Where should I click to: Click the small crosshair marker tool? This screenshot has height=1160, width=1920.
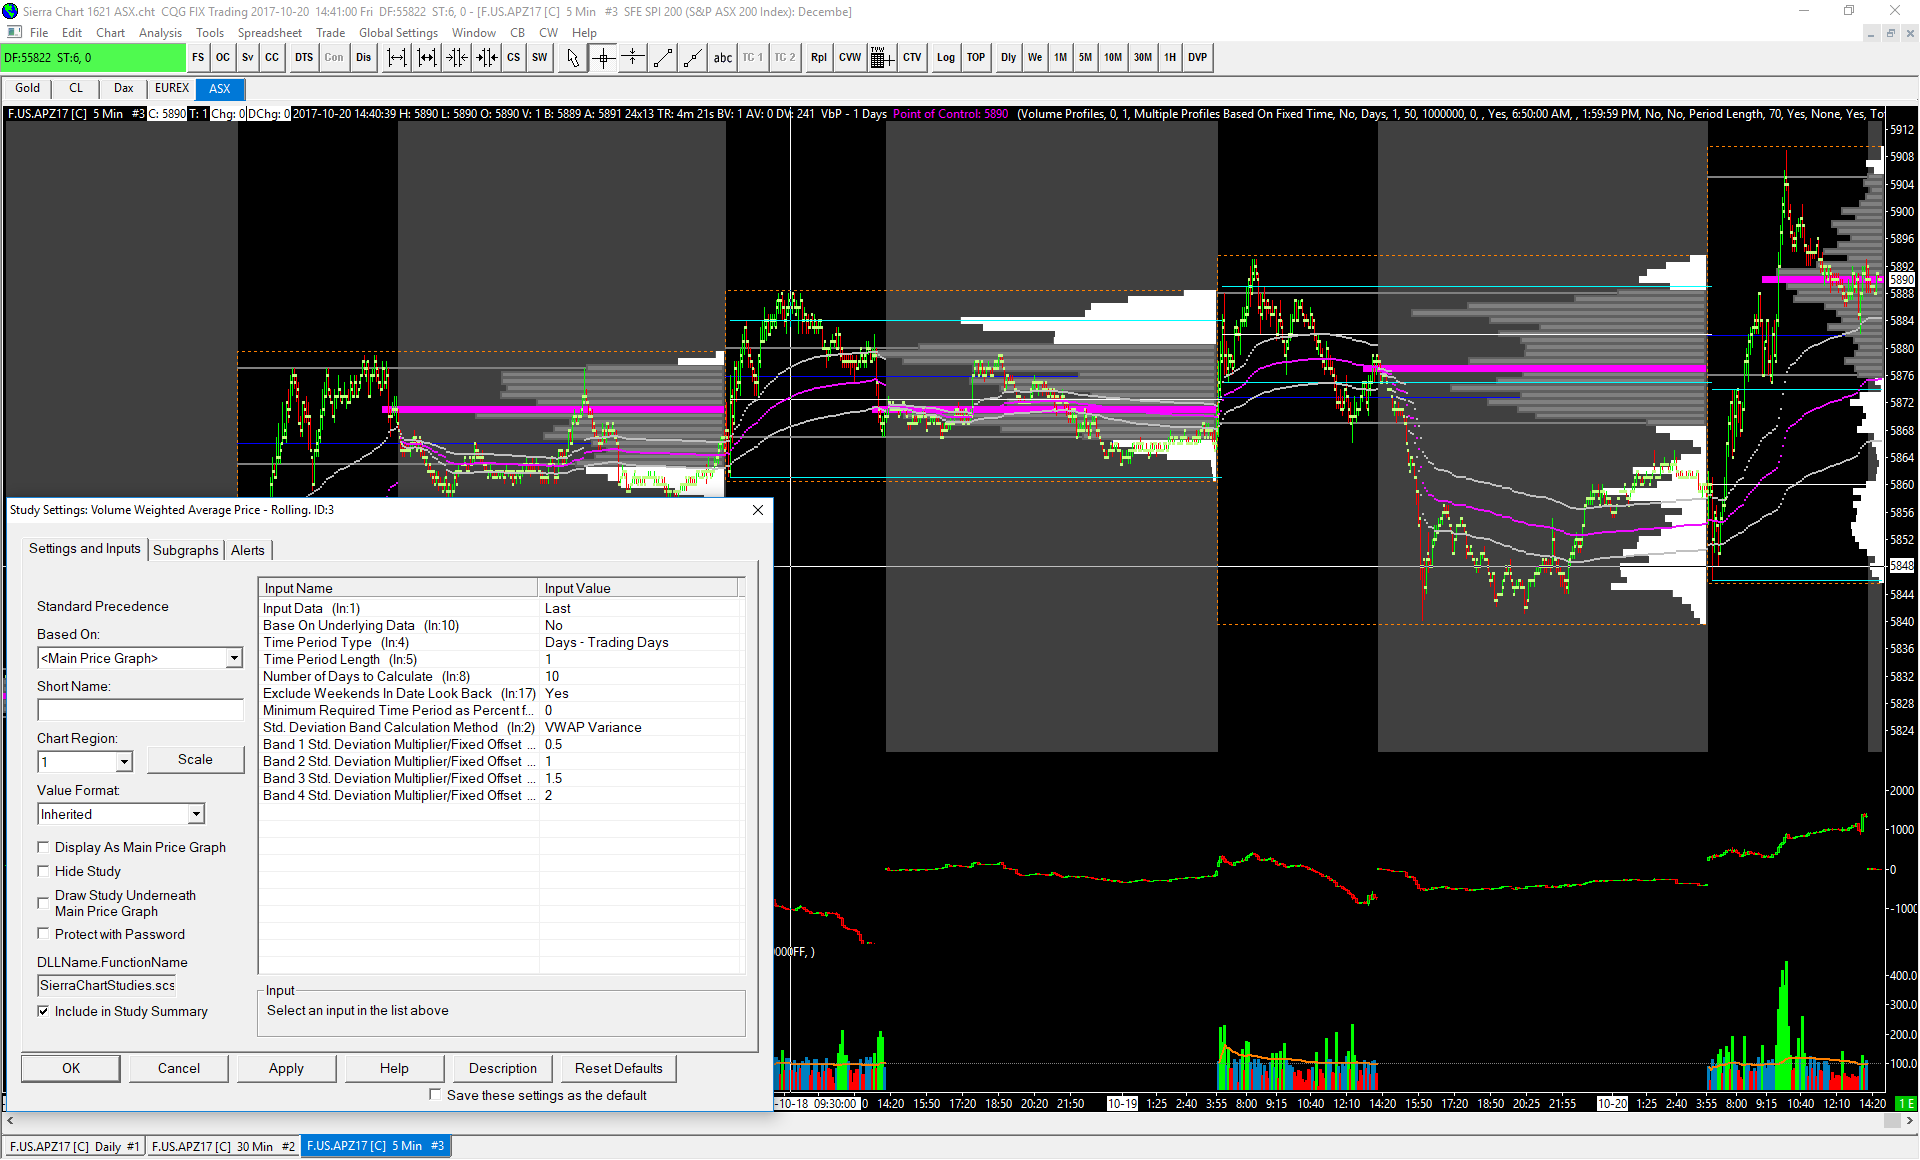[x=633, y=58]
